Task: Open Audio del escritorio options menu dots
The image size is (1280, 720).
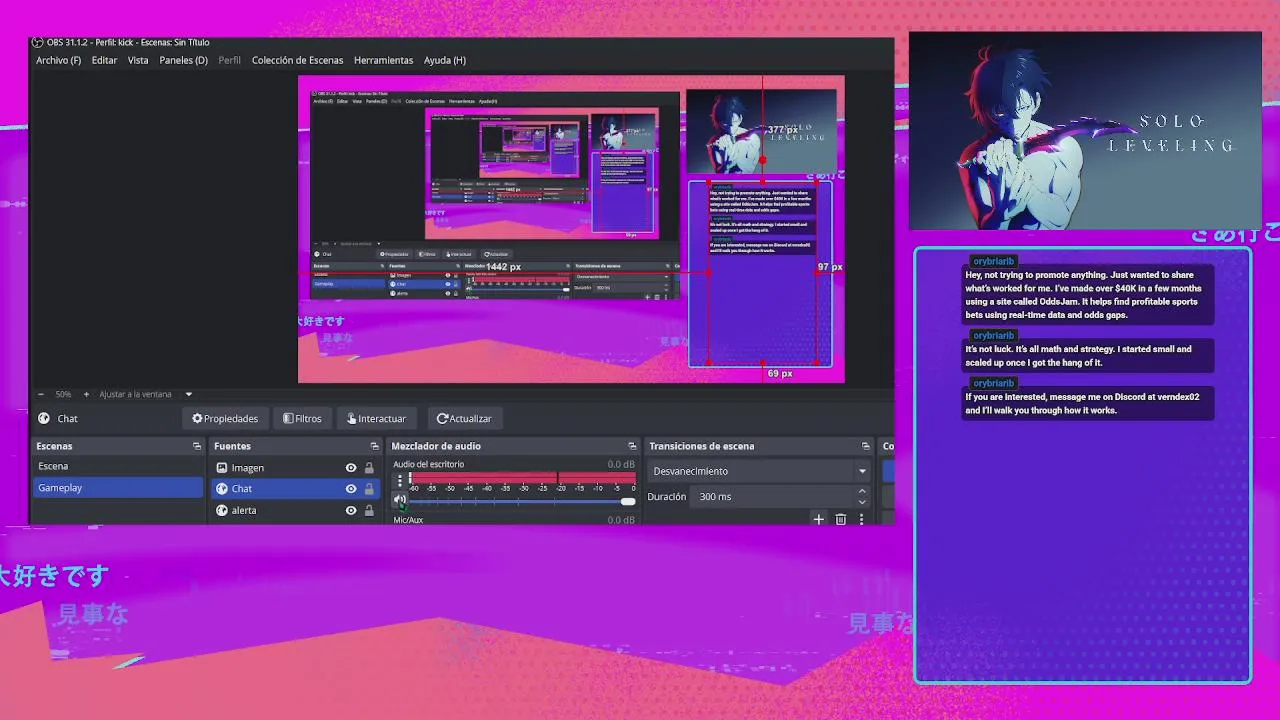Action: tap(400, 481)
